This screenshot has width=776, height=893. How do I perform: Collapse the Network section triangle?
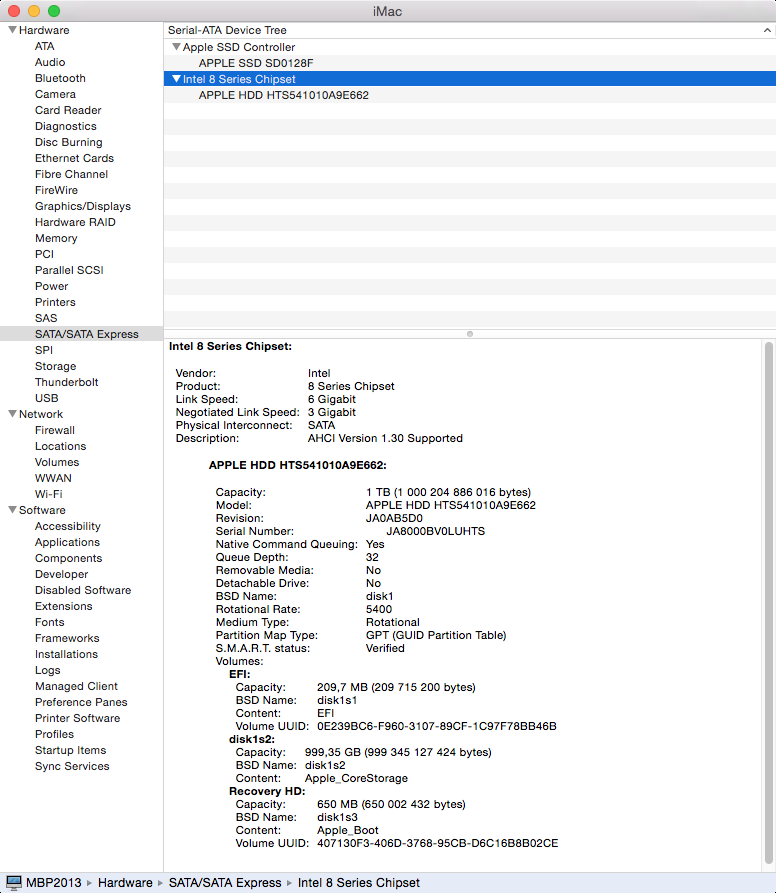(12, 414)
